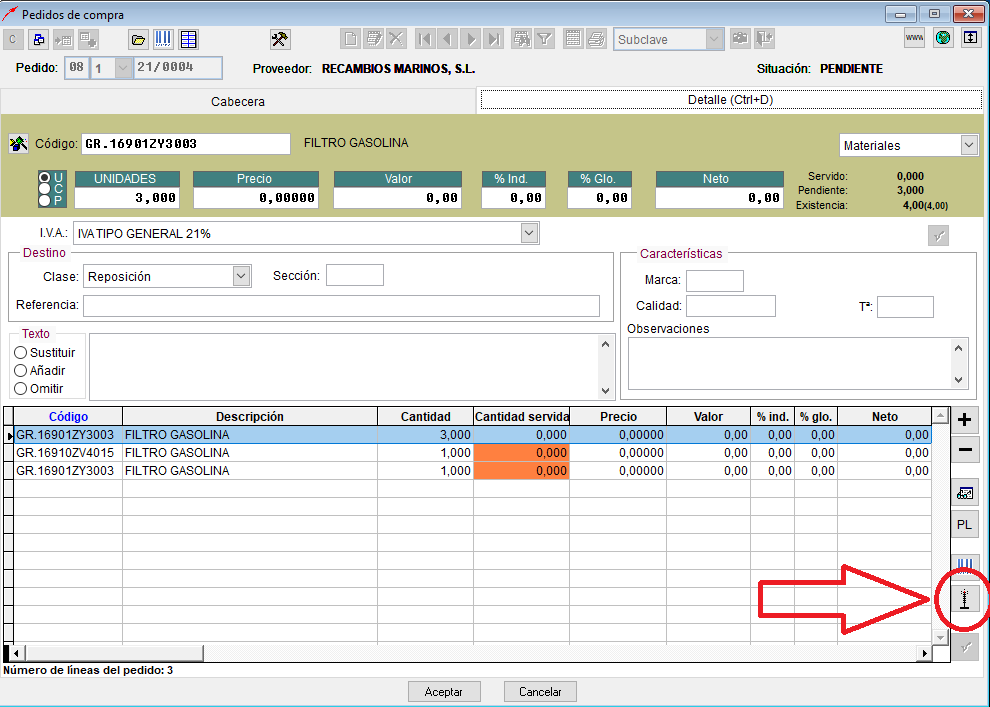Screen dimensions: 990x707
Task: Open the folder icon in the toolbar
Action: [138, 40]
